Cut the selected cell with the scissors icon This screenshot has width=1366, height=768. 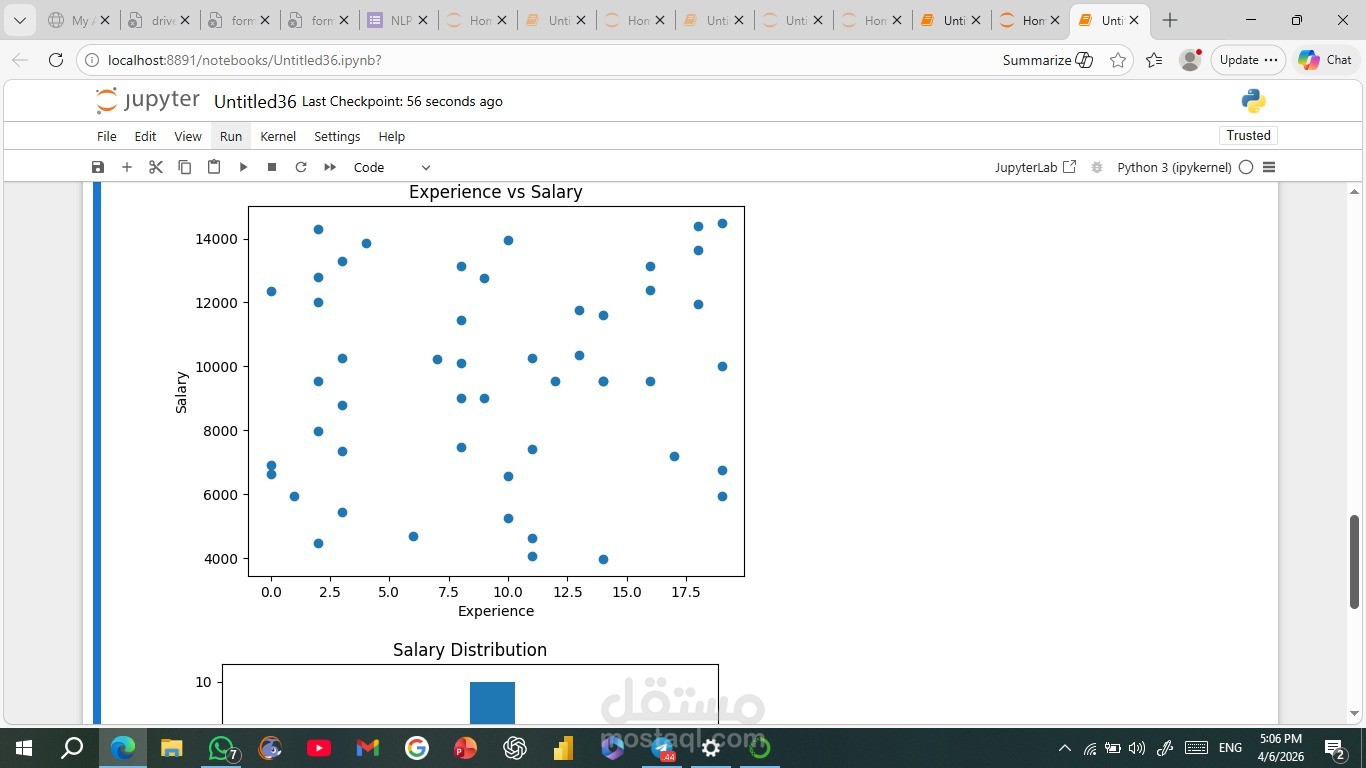click(155, 167)
